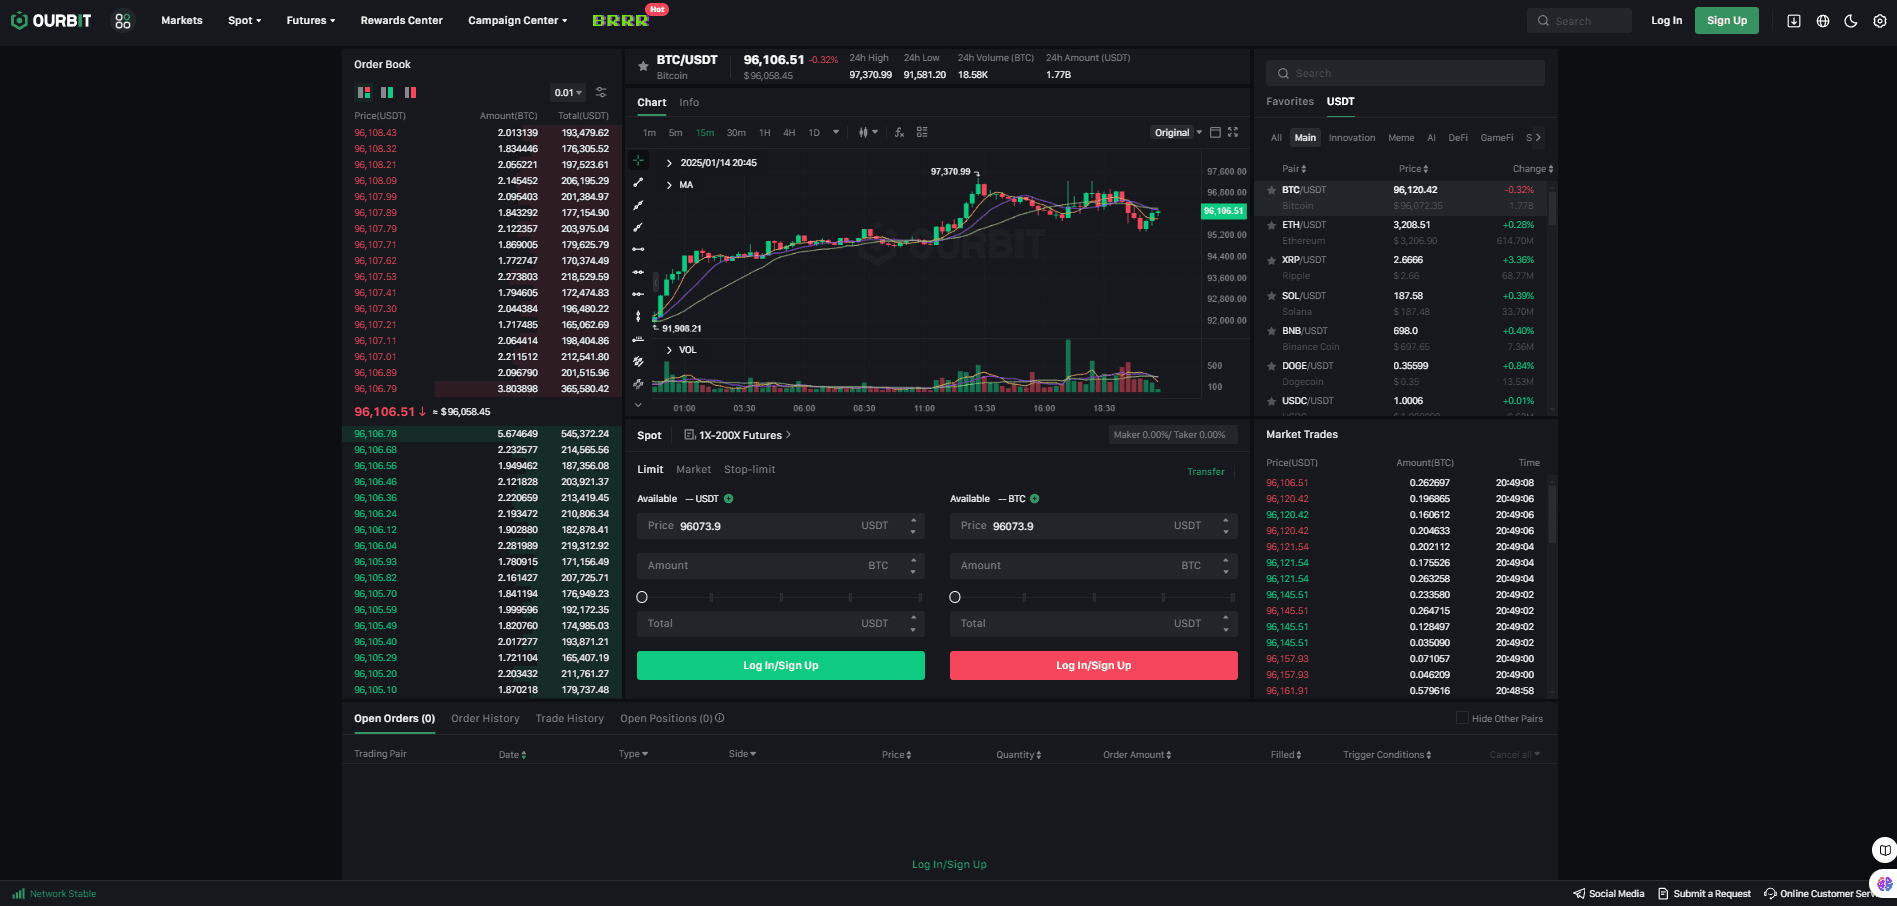Open the Favorites pairs tab
1897x906 pixels.
tap(1290, 102)
